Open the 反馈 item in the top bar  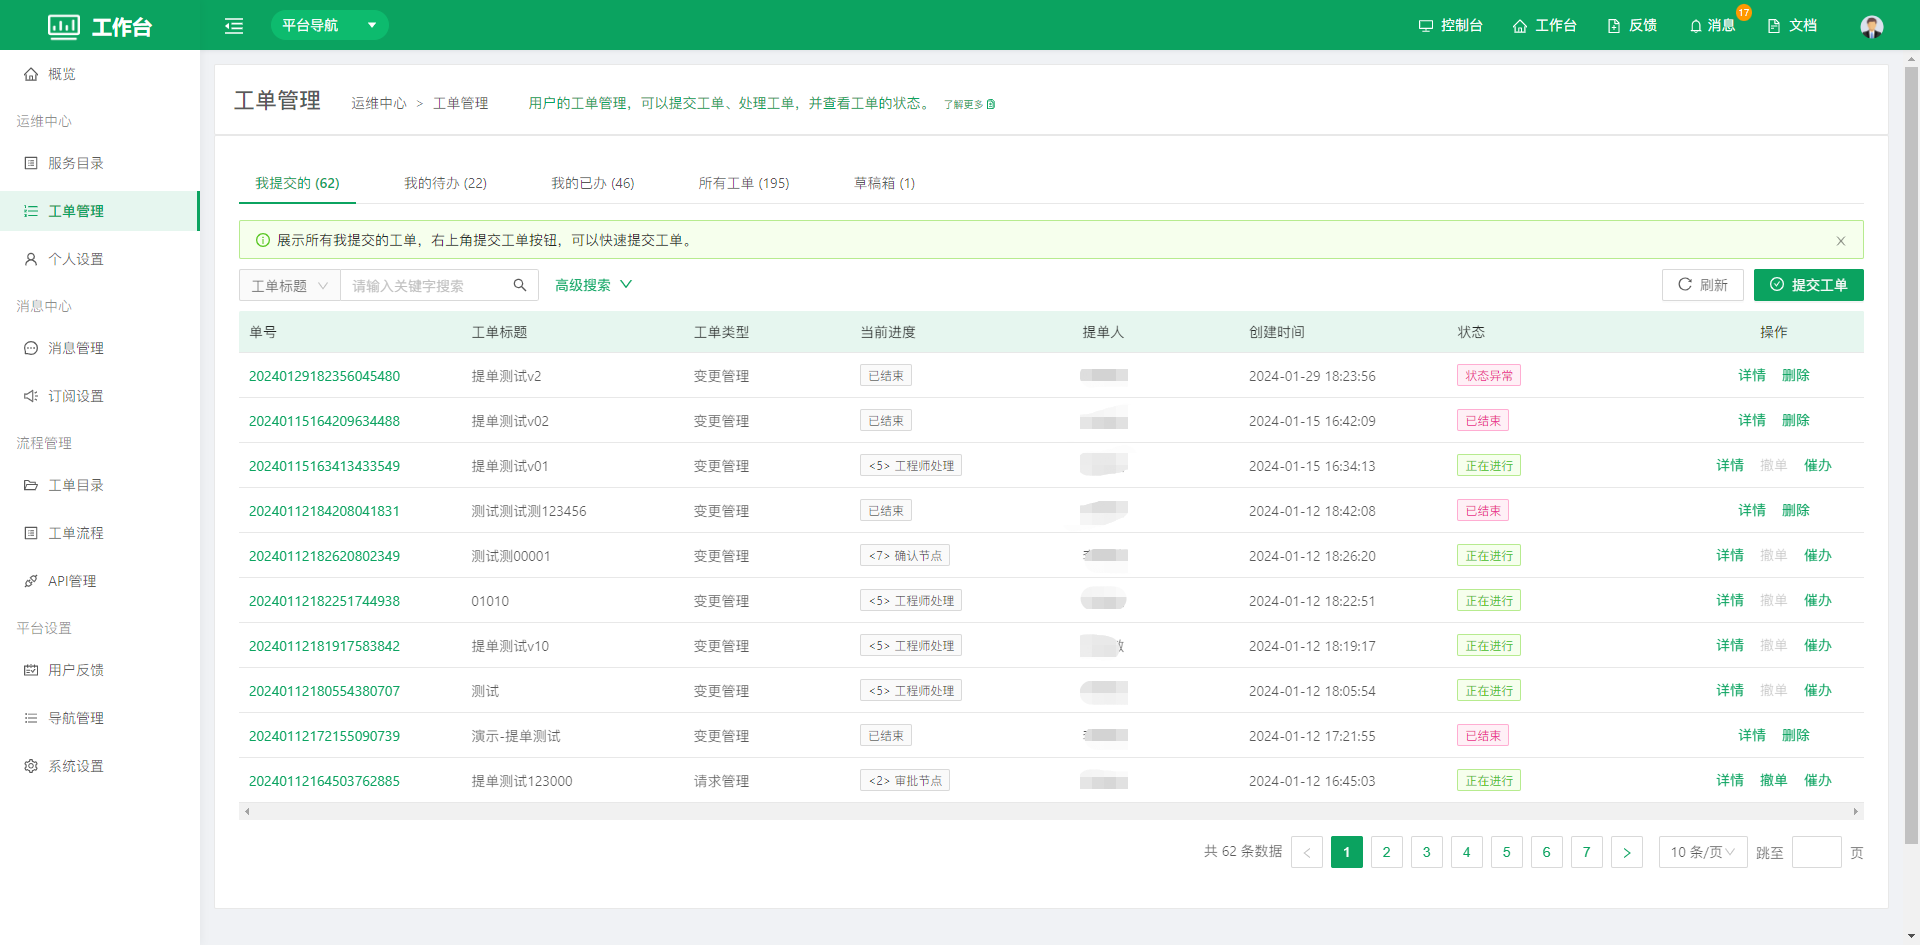tap(1632, 25)
